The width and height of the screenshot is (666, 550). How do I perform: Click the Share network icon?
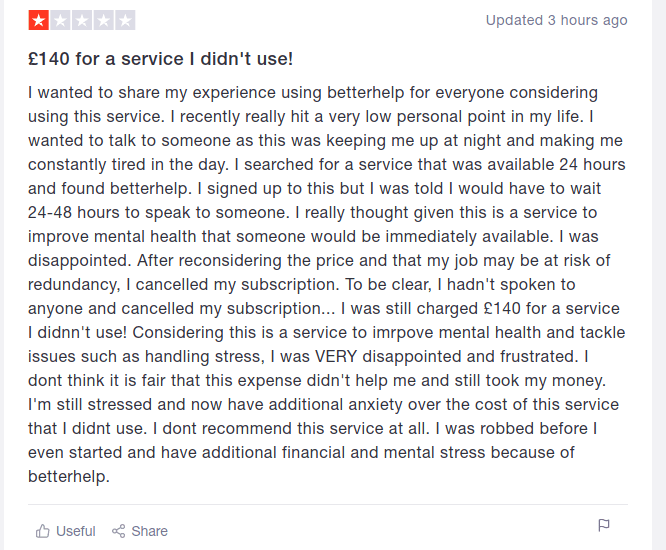119,531
